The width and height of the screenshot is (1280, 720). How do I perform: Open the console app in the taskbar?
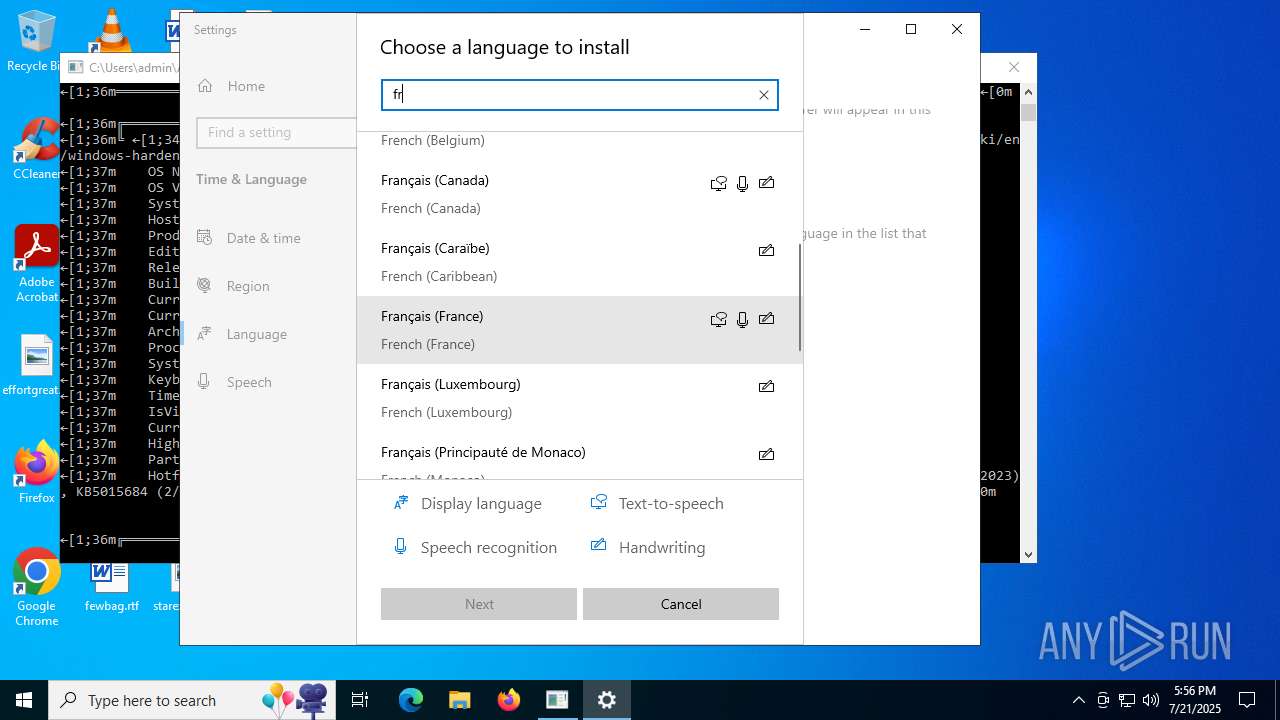point(557,700)
